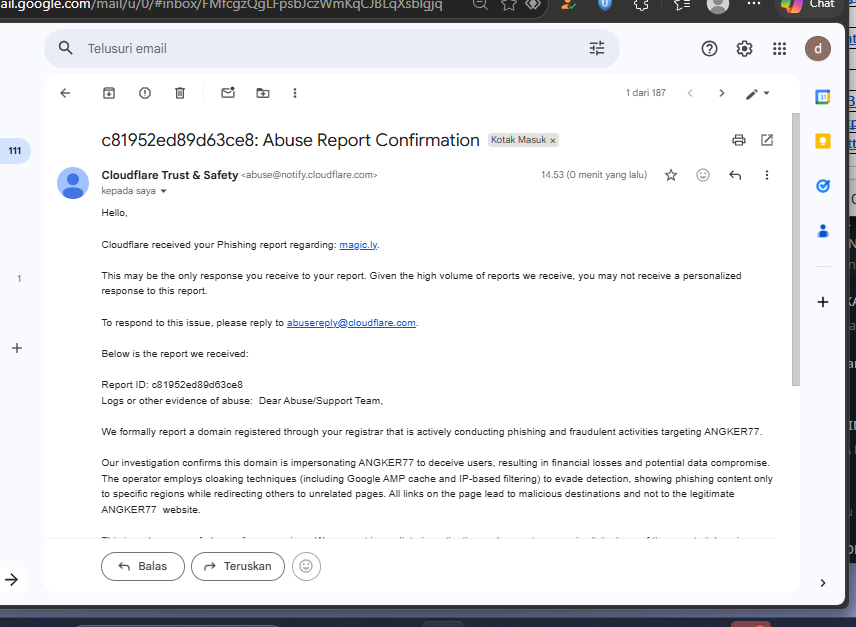Click the Report ID line text
The image size is (856, 627).
(172, 385)
